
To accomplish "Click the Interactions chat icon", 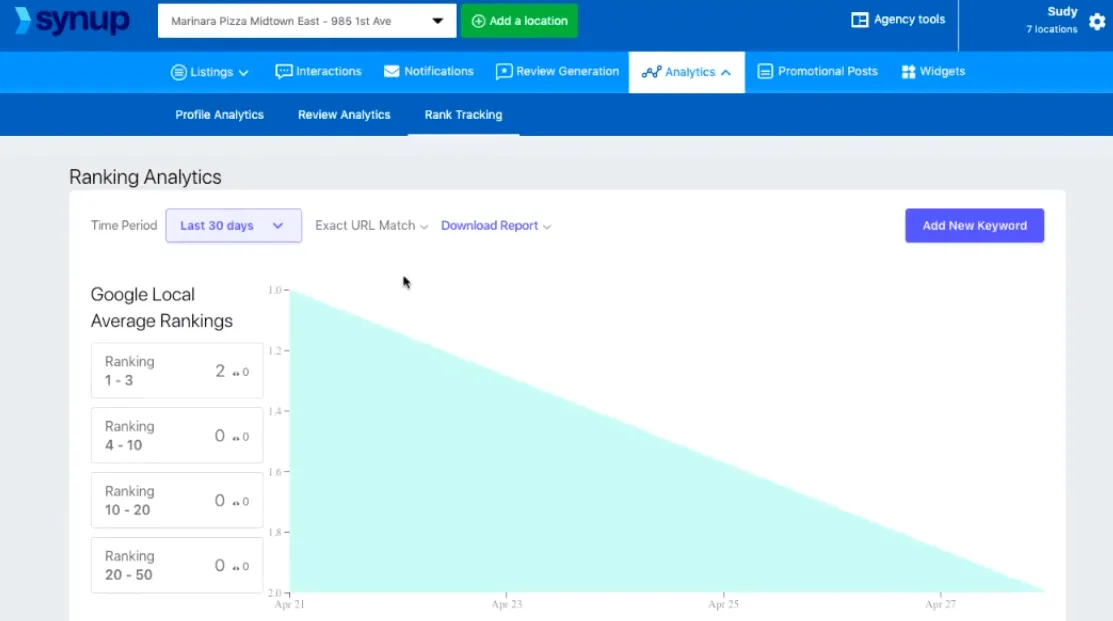I will (284, 72).
